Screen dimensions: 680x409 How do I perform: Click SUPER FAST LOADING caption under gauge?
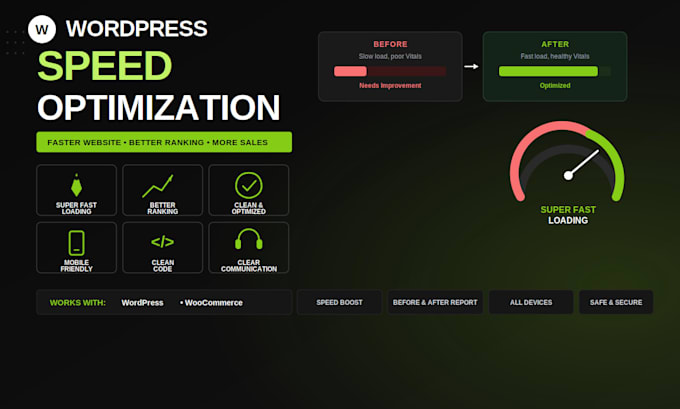[568, 215]
